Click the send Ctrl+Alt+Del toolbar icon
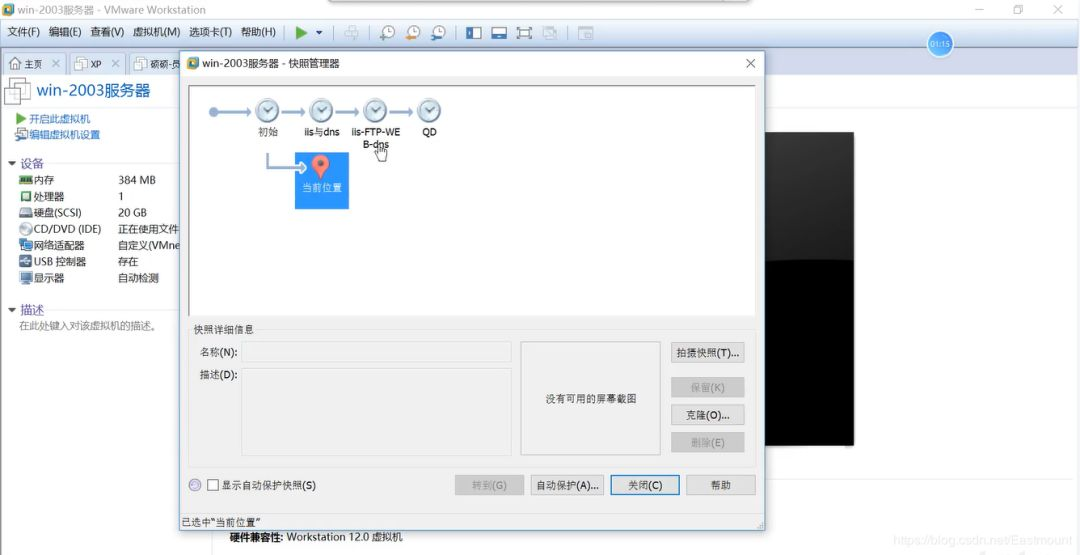The image size is (1080, 555). [351, 32]
